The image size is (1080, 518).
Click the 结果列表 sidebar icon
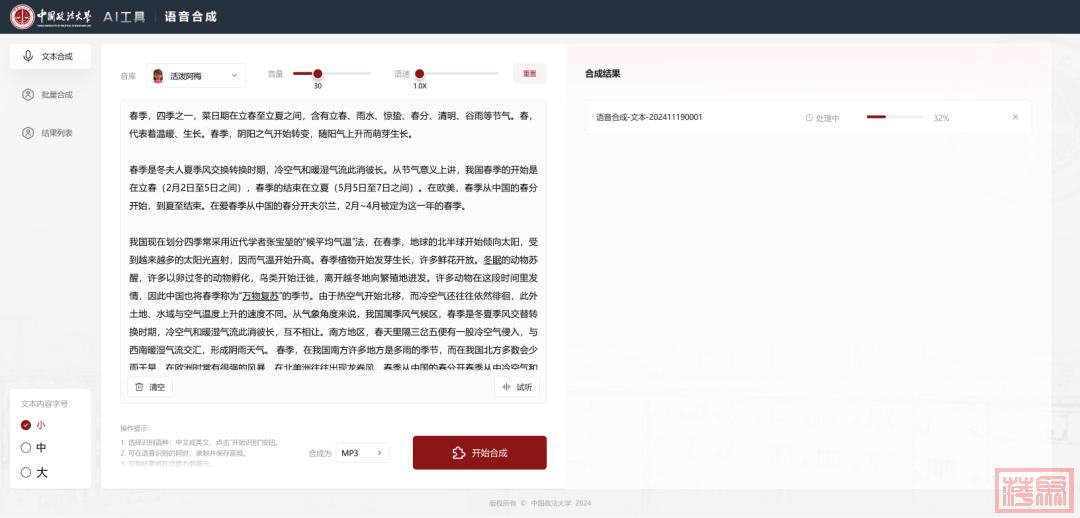click(x=28, y=132)
